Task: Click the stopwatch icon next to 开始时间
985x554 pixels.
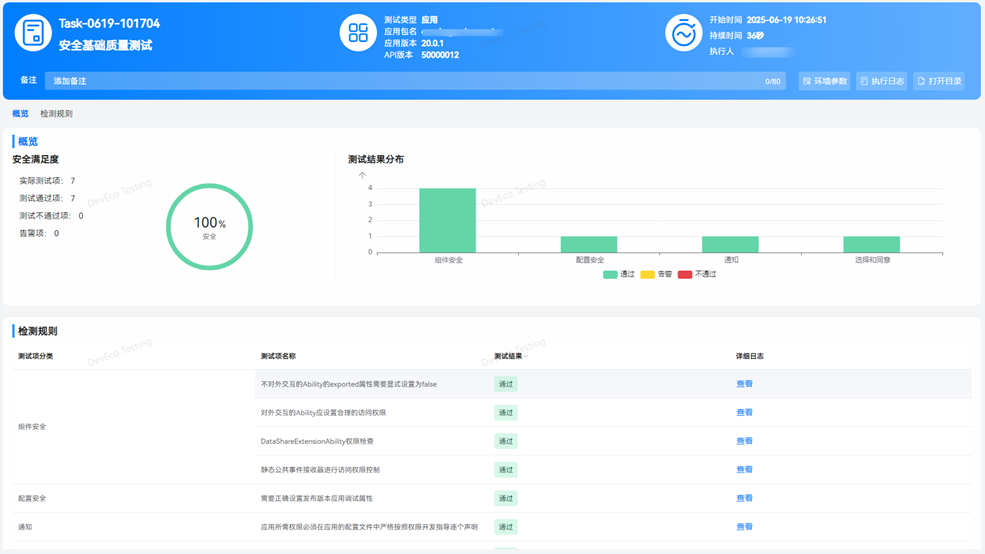Action: [683, 33]
